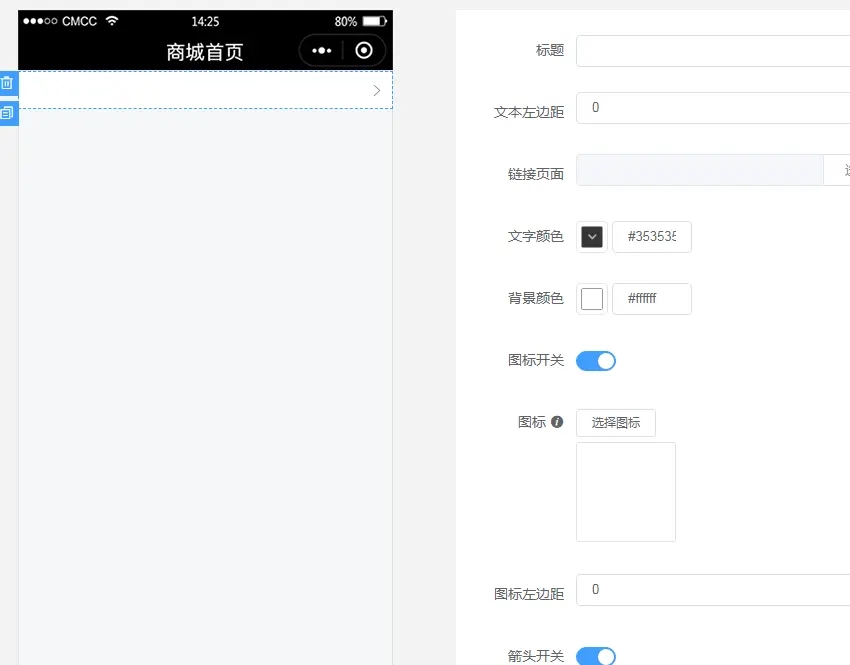The height and width of the screenshot is (665, 850).
Task: Click the 箭头开关 label
Action: click(536, 656)
